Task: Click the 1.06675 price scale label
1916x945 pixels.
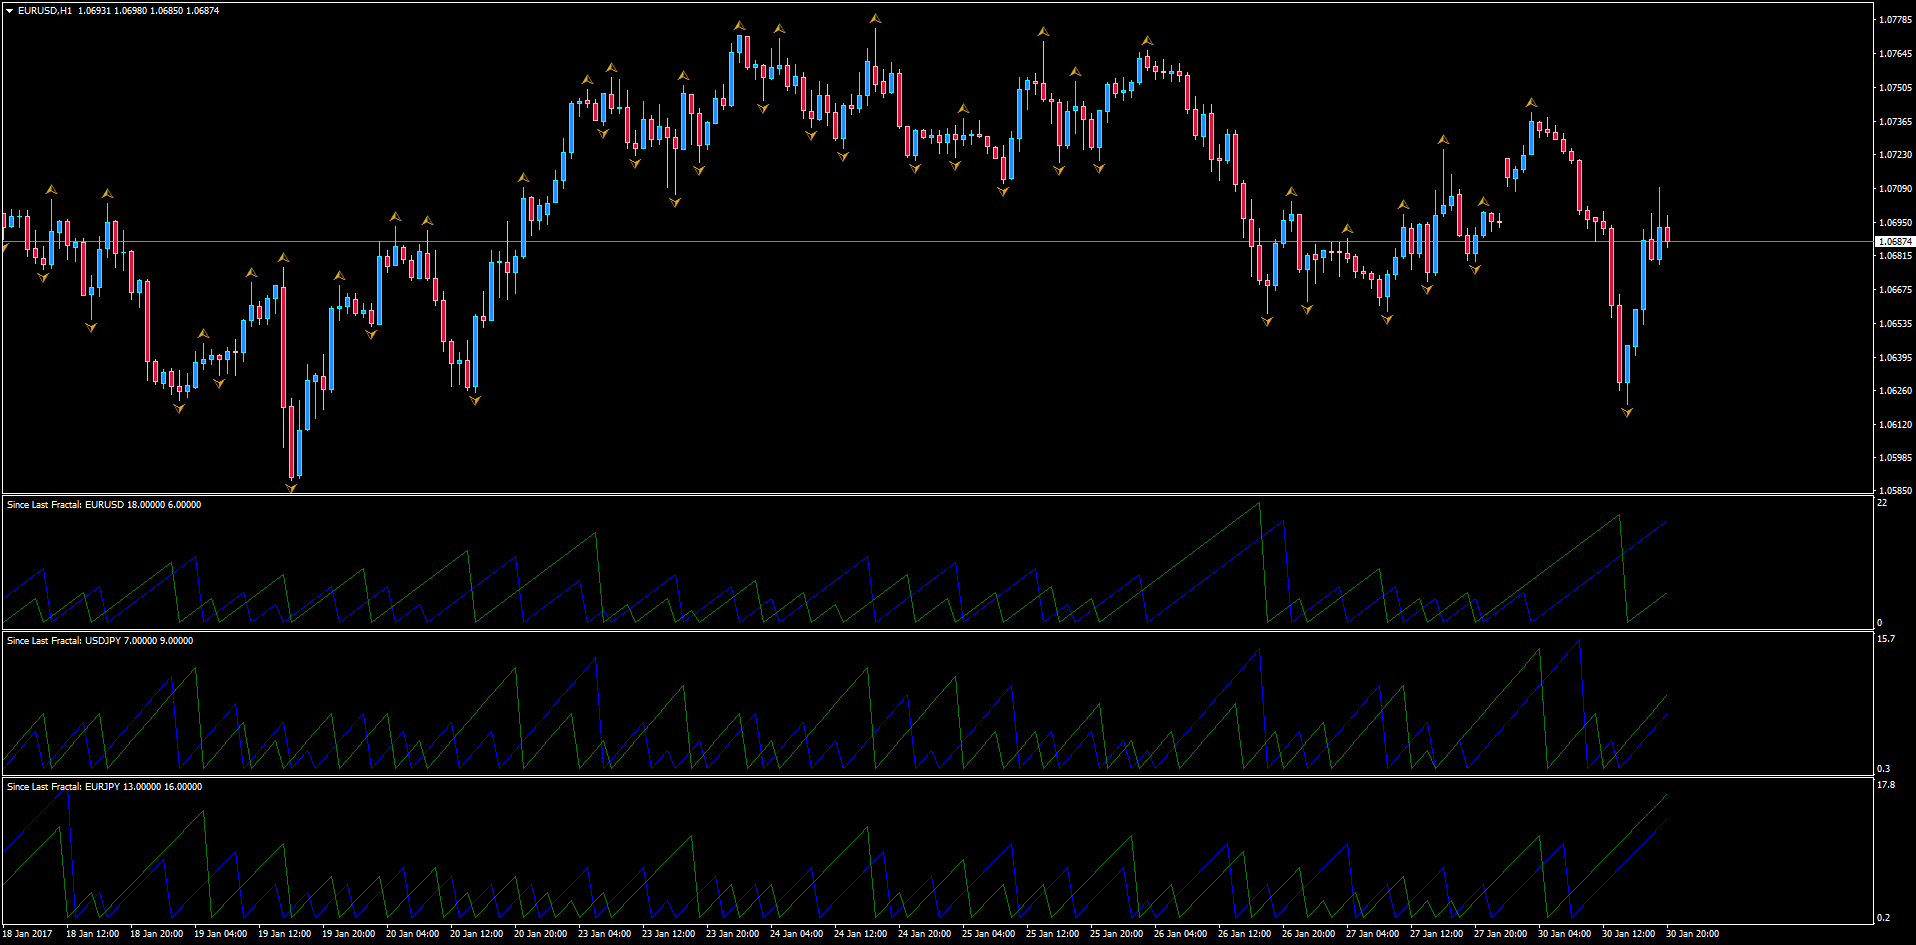Action: point(1896,290)
